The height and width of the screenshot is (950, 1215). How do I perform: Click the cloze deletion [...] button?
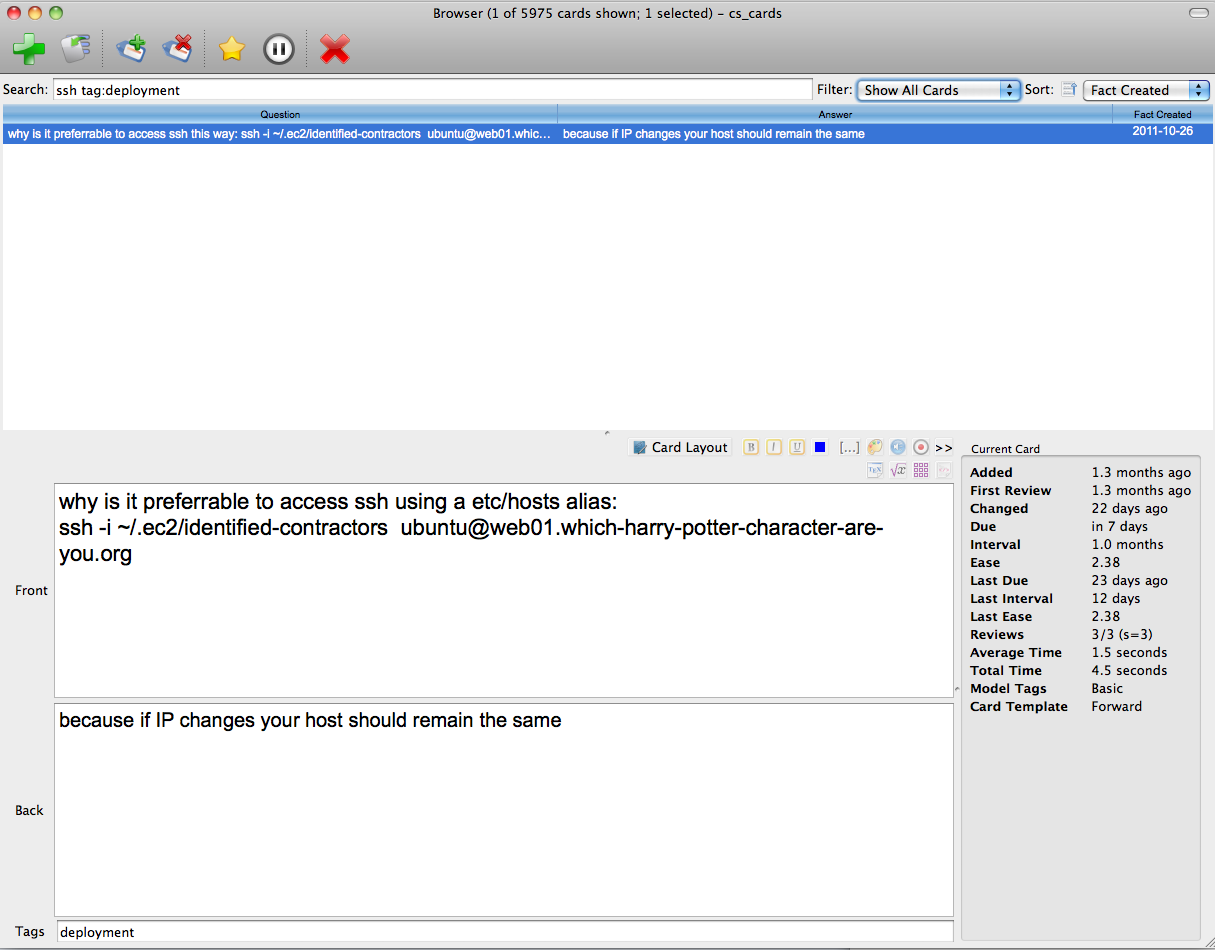pos(849,447)
